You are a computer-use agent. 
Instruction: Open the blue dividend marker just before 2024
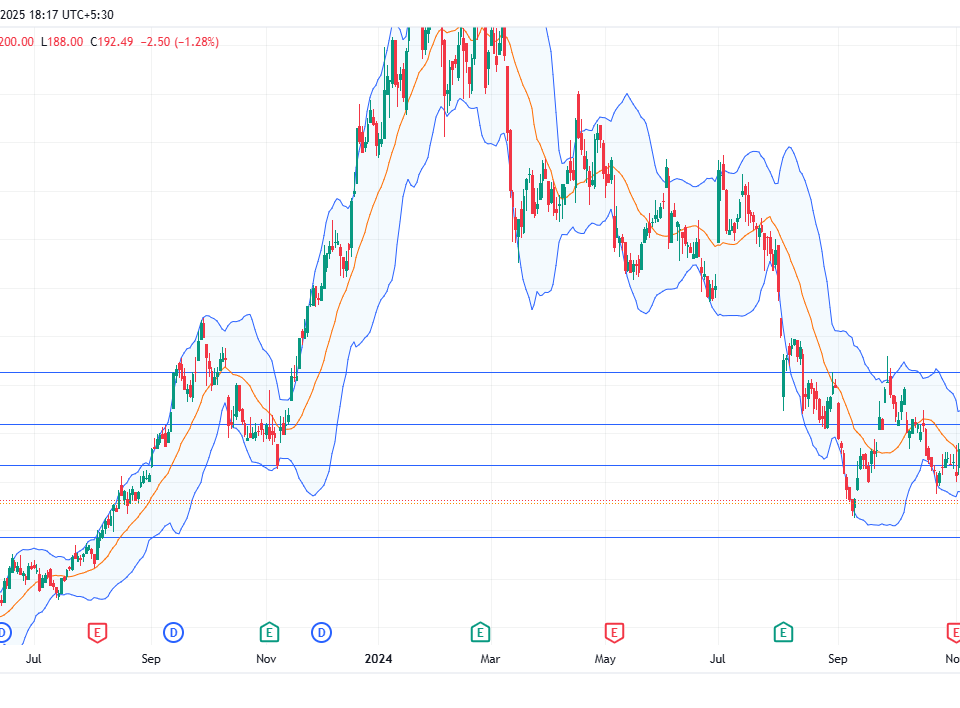(321, 632)
